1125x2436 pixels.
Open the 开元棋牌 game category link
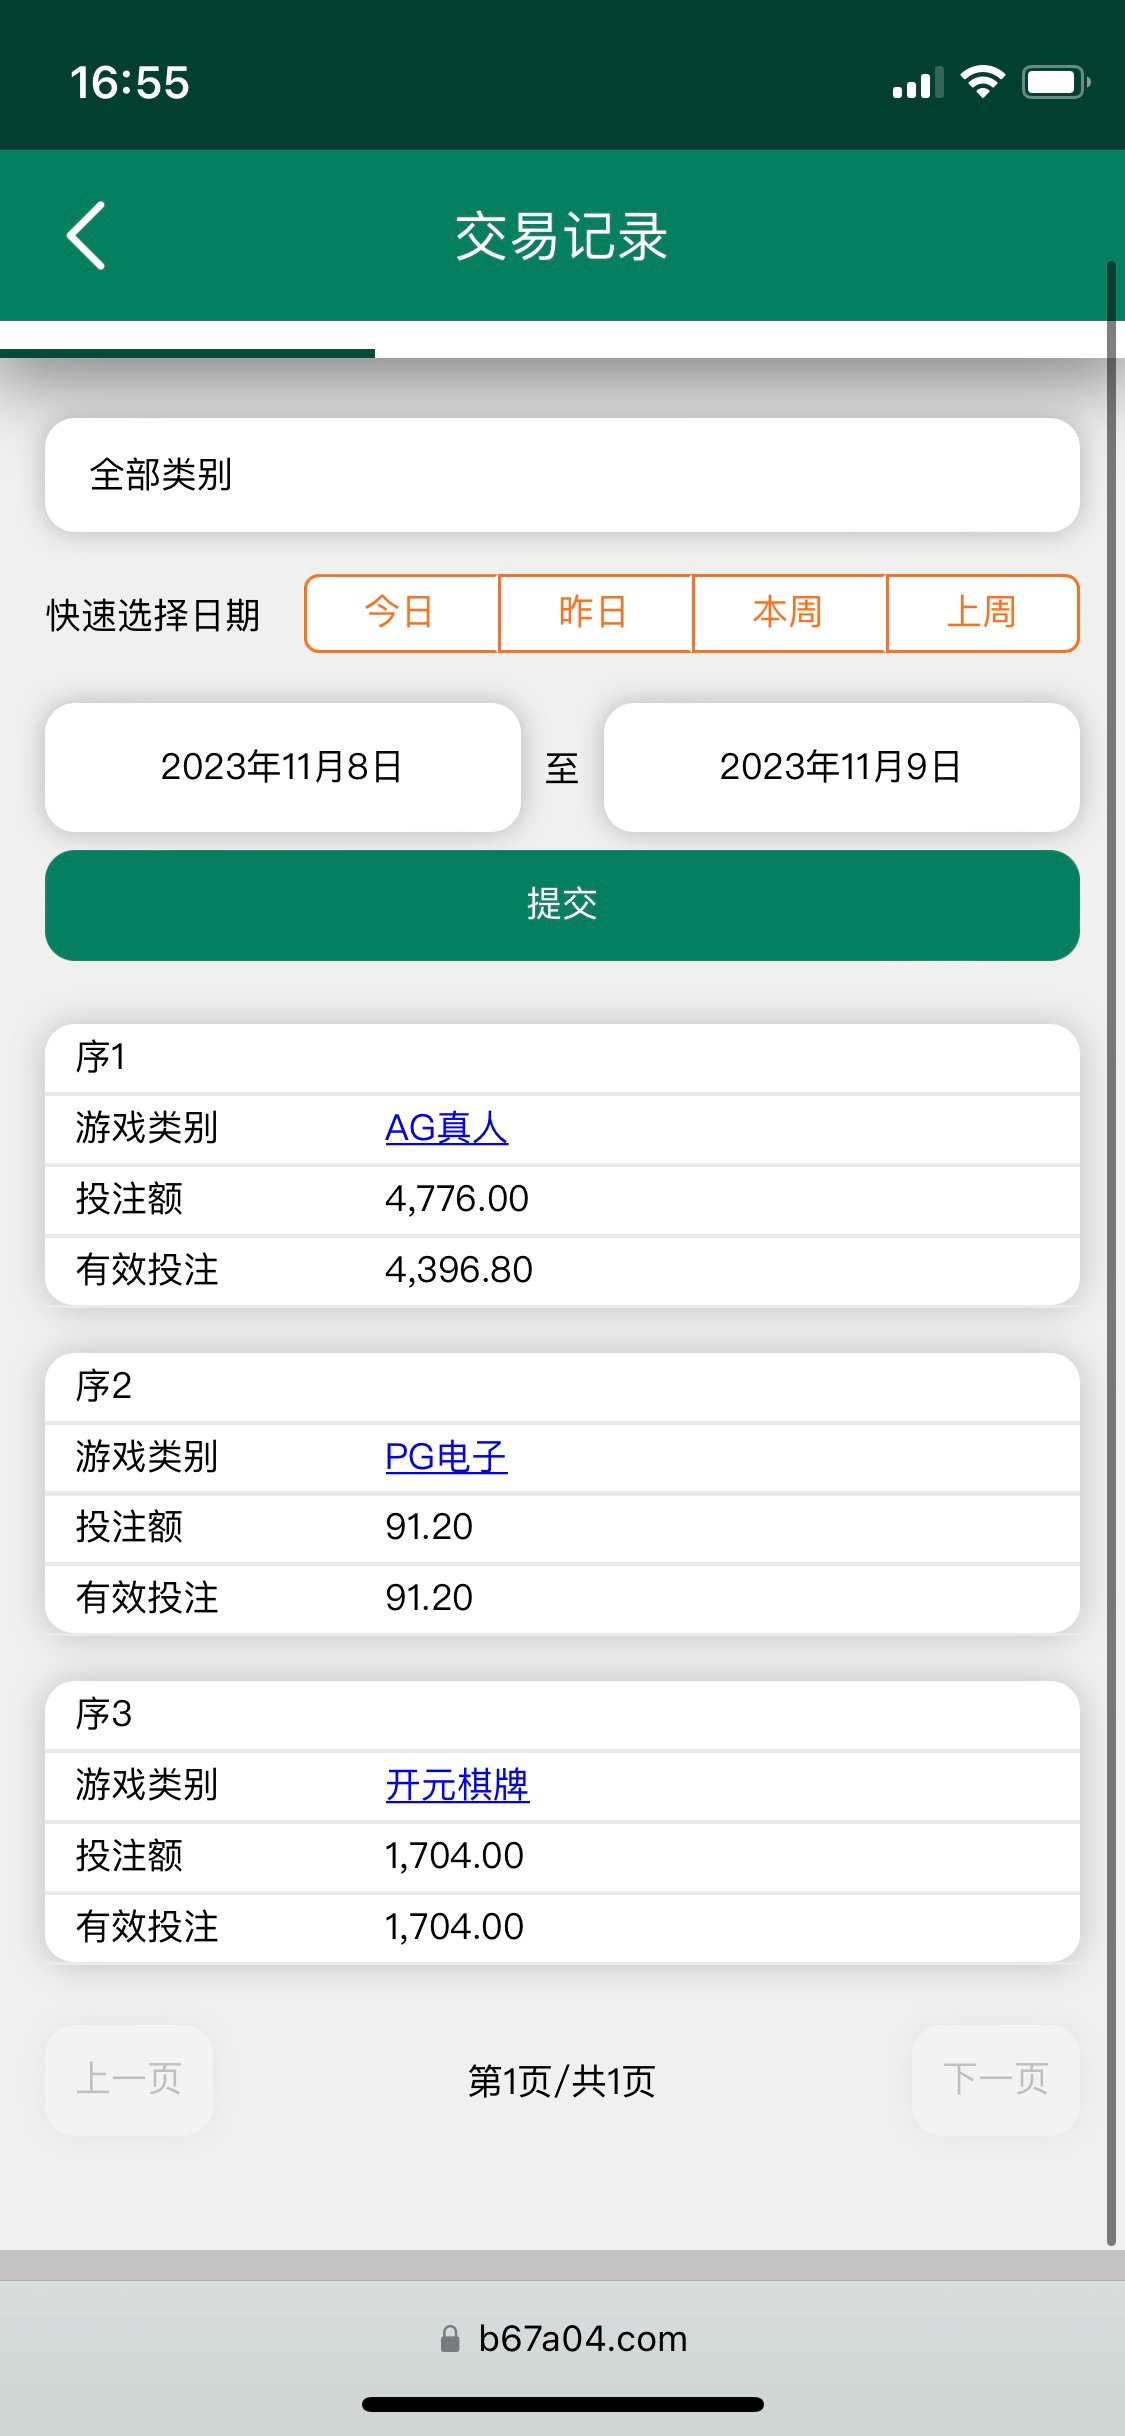(457, 1785)
